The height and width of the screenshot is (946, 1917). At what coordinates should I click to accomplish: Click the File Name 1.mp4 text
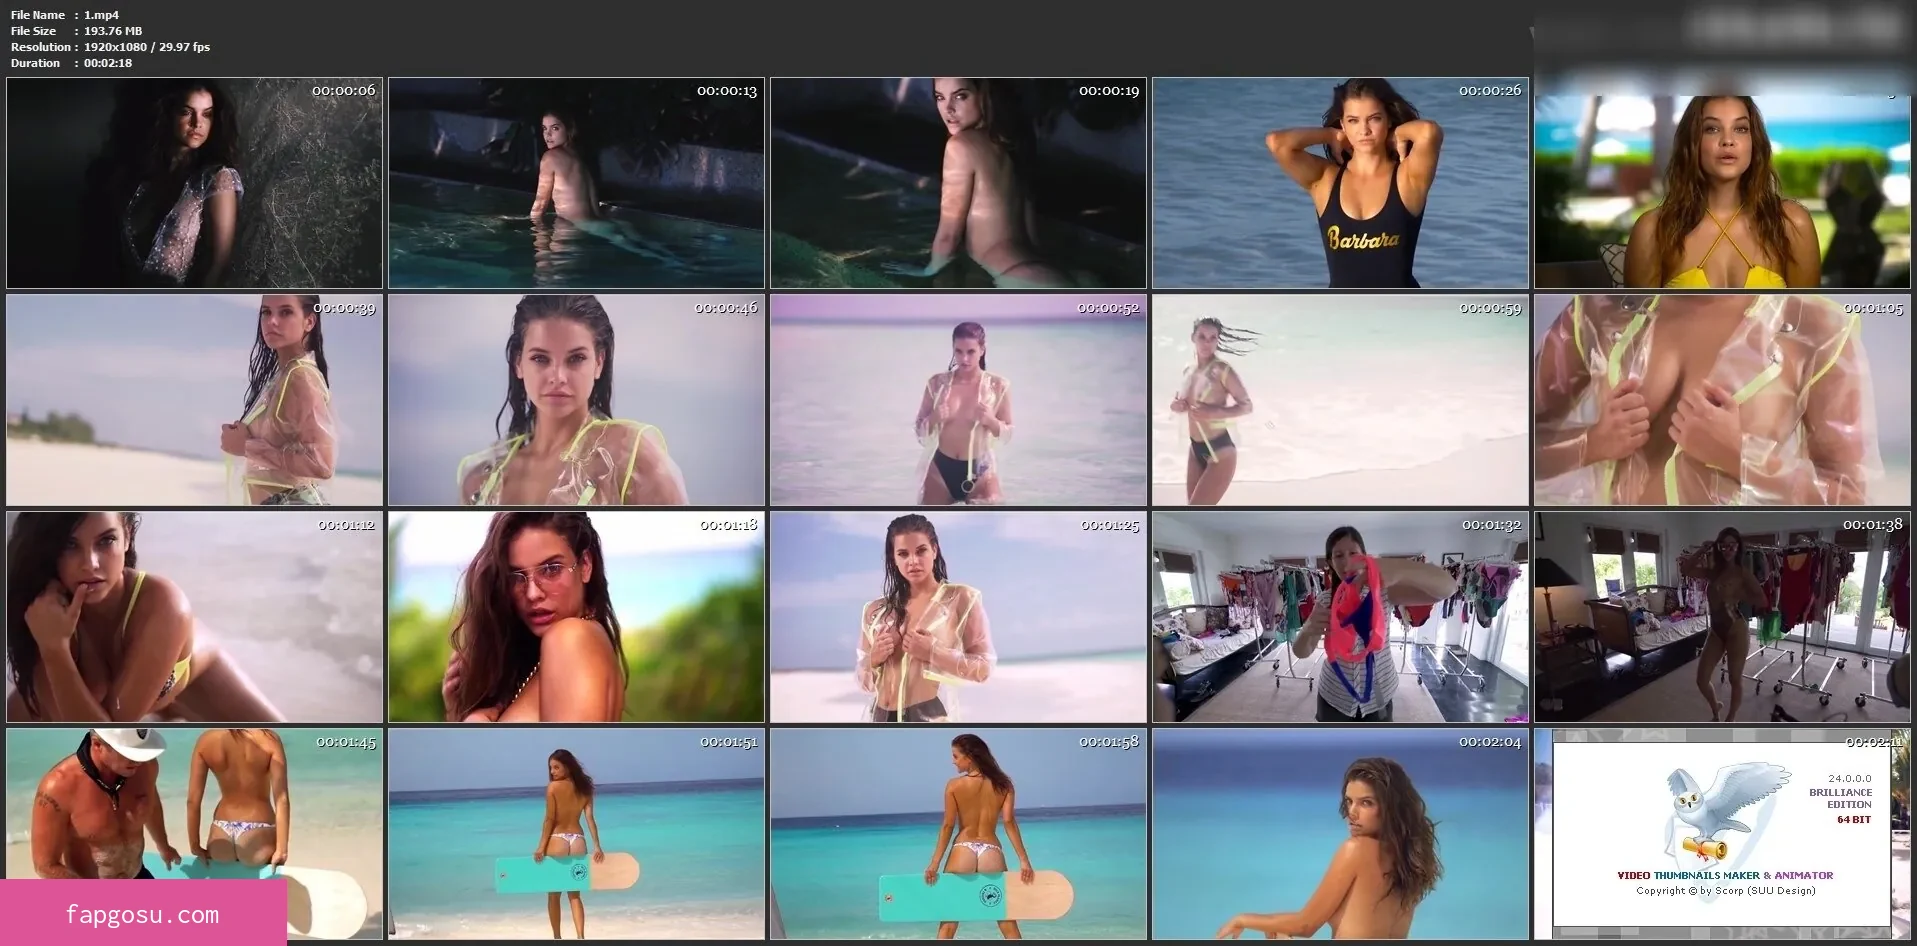[x=65, y=15]
